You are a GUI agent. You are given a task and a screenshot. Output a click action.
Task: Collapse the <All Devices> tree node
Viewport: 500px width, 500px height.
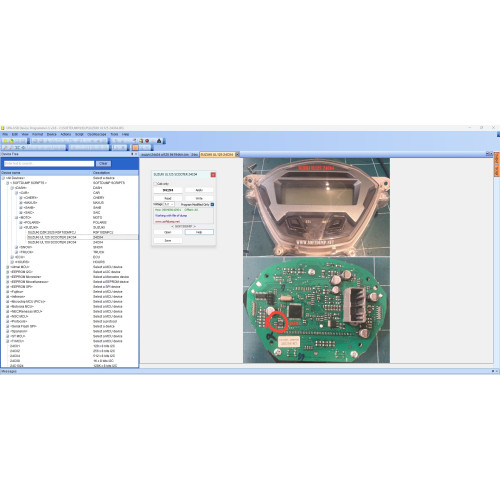pyautogui.click(x=3, y=178)
